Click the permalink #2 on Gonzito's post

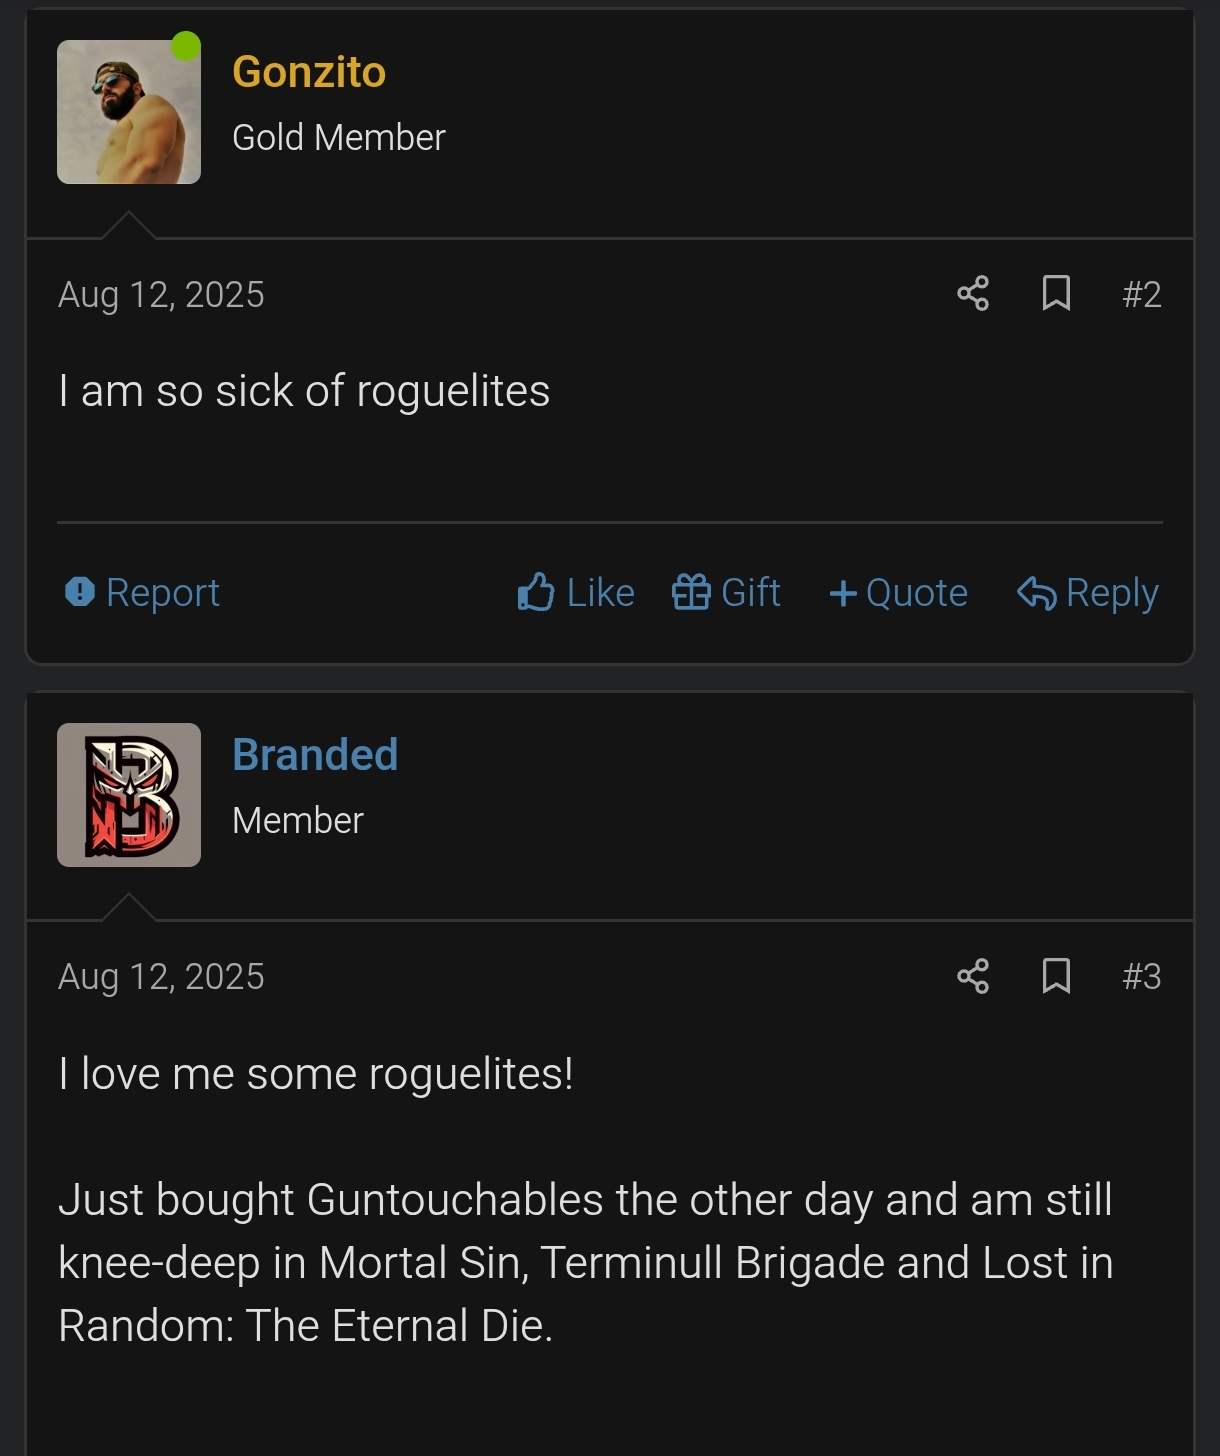click(1143, 293)
